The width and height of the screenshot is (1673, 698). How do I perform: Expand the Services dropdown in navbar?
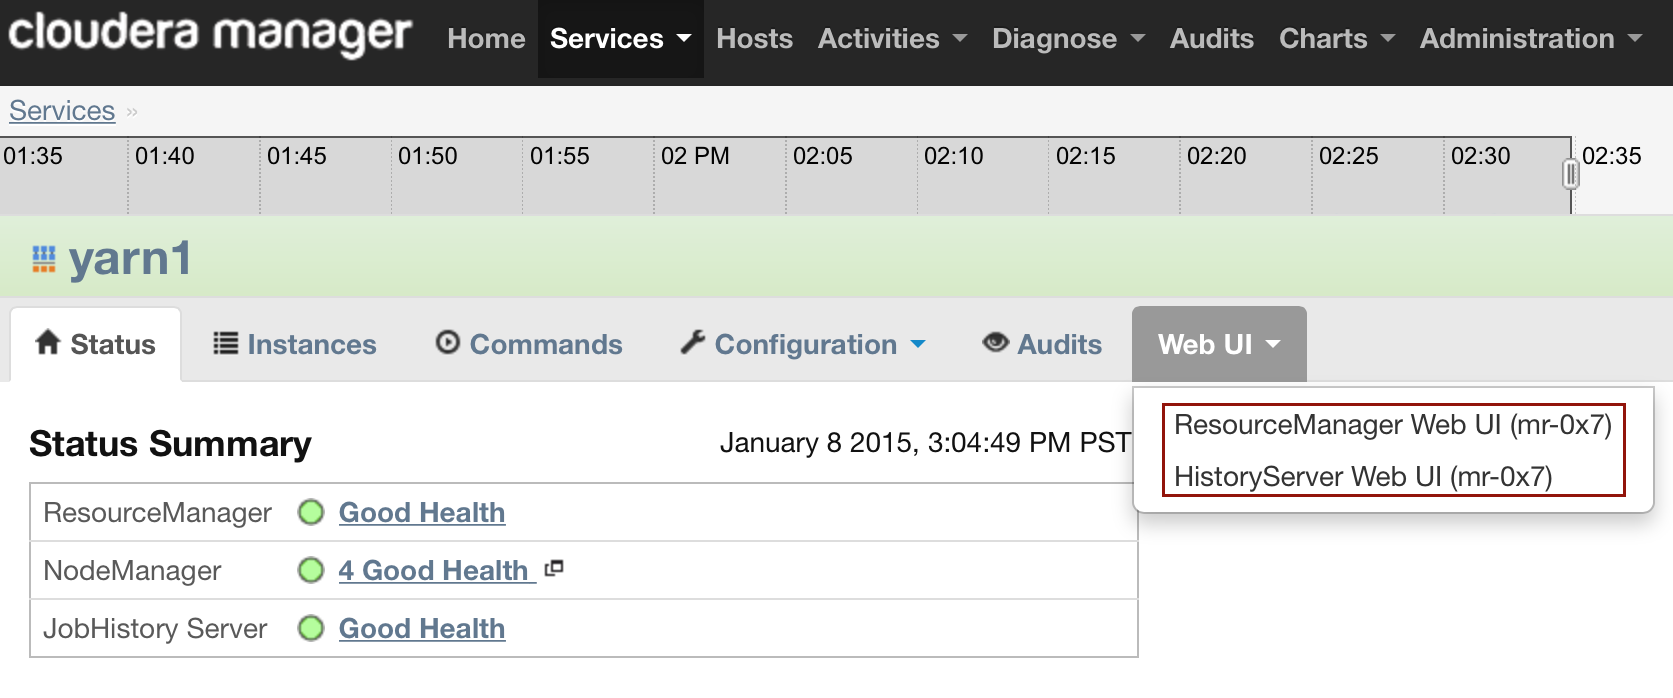click(620, 39)
